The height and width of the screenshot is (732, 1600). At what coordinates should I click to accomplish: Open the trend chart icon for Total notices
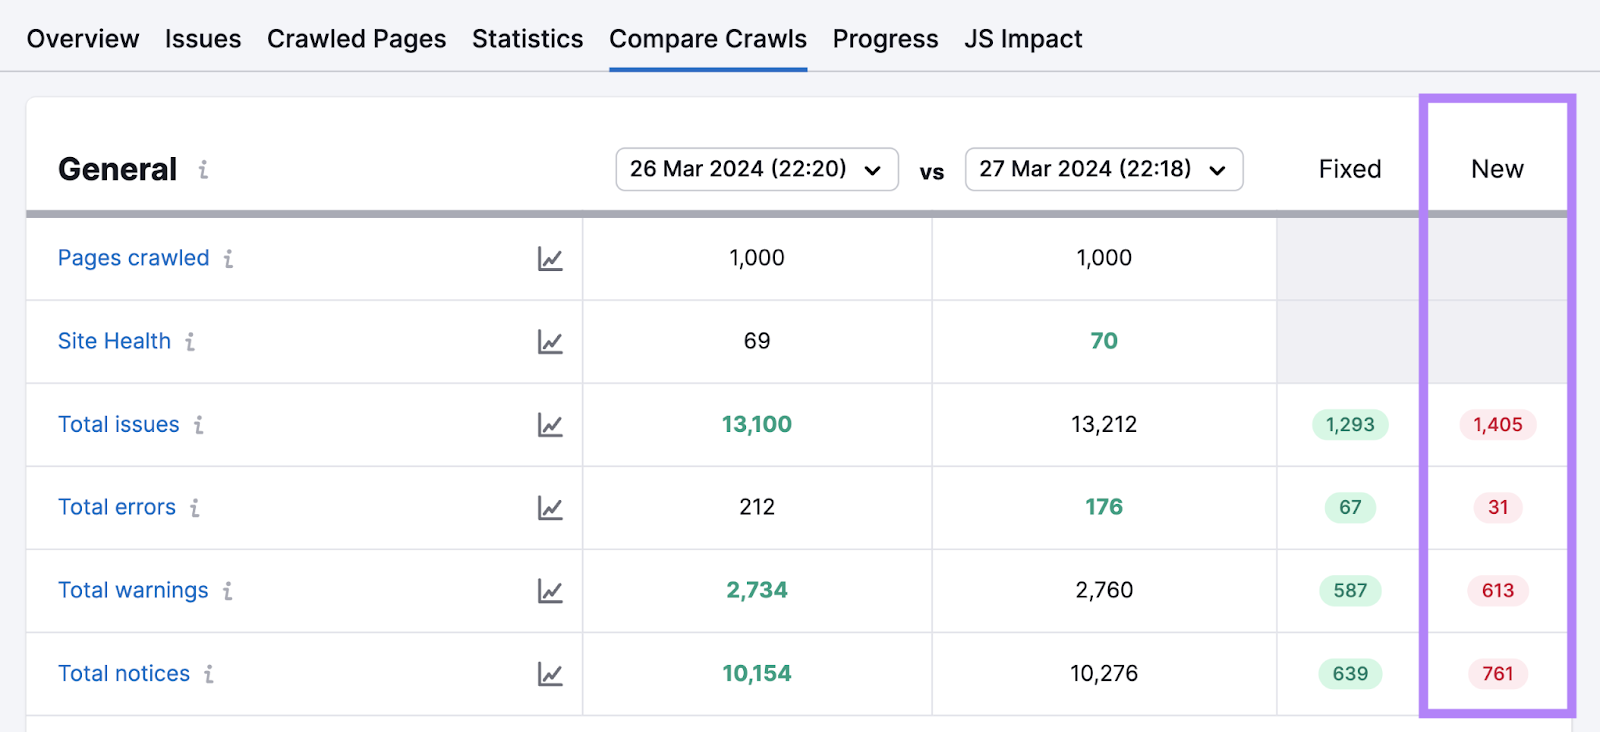(550, 674)
